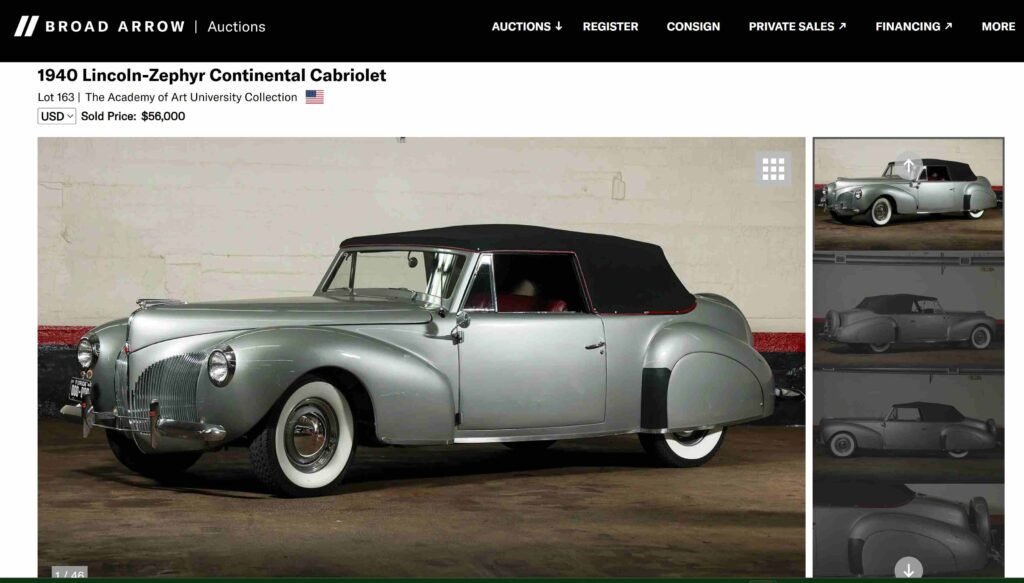Select the rear fender close-up thumbnail
Image resolution: width=1024 pixels, height=583 pixels.
pyautogui.click(x=908, y=531)
